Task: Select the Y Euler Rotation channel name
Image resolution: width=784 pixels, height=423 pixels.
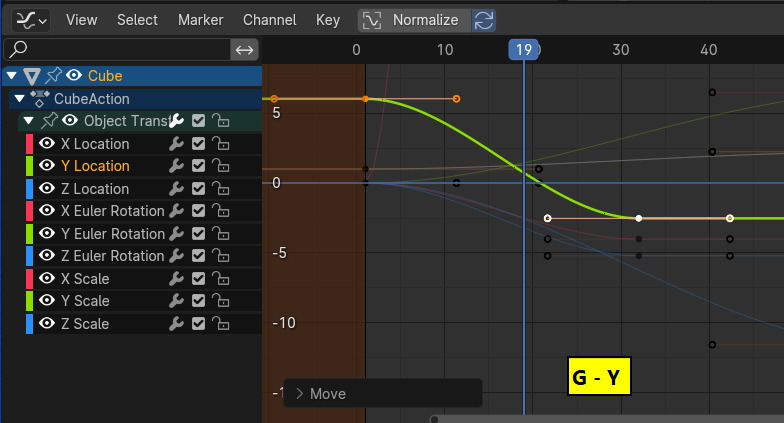Action: point(113,234)
